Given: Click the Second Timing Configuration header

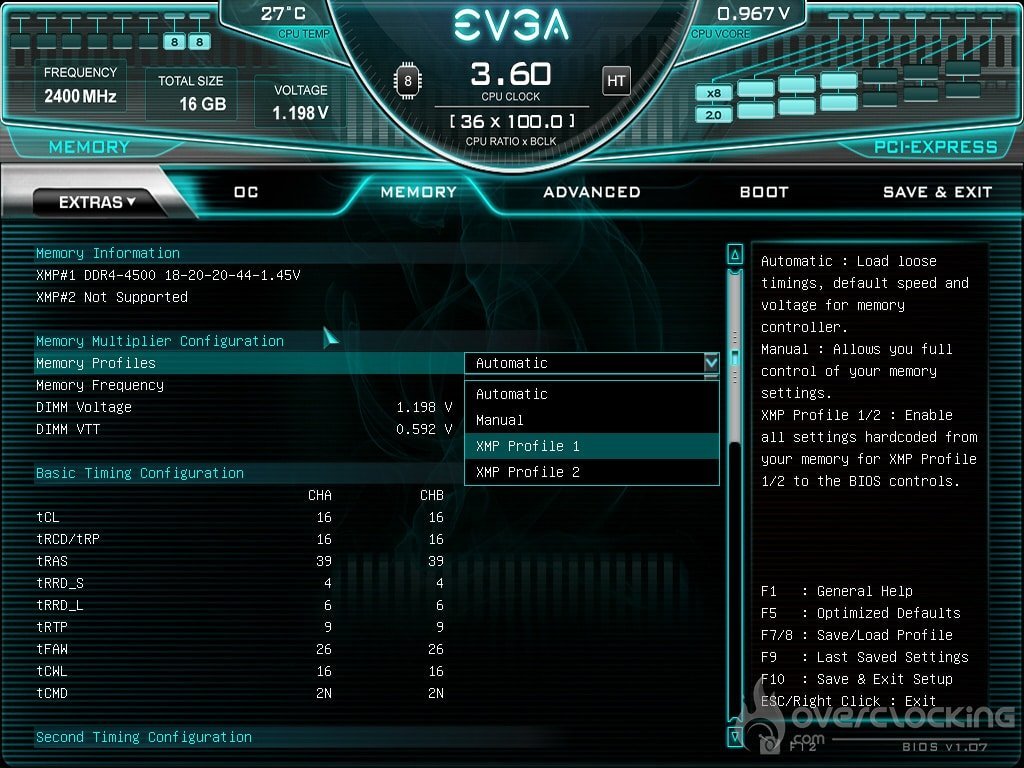Looking at the screenshot, I should 144,737.
